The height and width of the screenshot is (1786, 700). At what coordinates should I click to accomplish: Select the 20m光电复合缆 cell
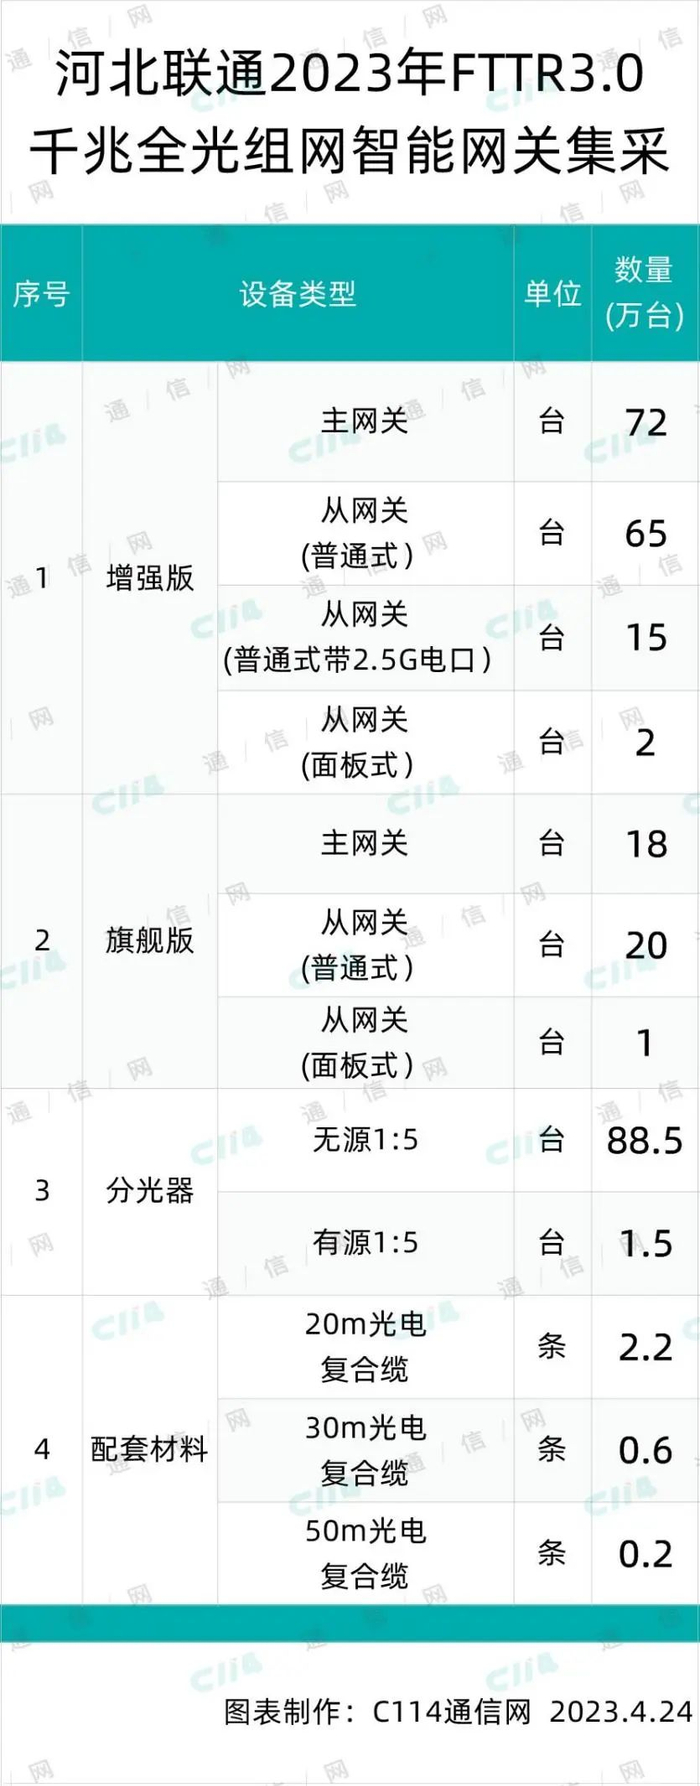coord(365,1346)
